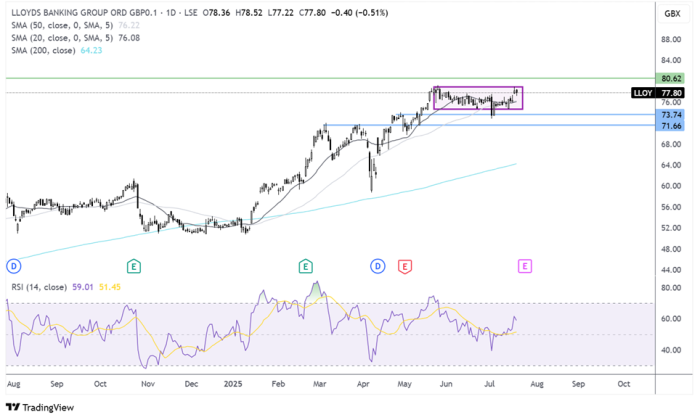Click the blue dividend D marker near August
This screenshot has width=700, height=420.
click(14, 265)
